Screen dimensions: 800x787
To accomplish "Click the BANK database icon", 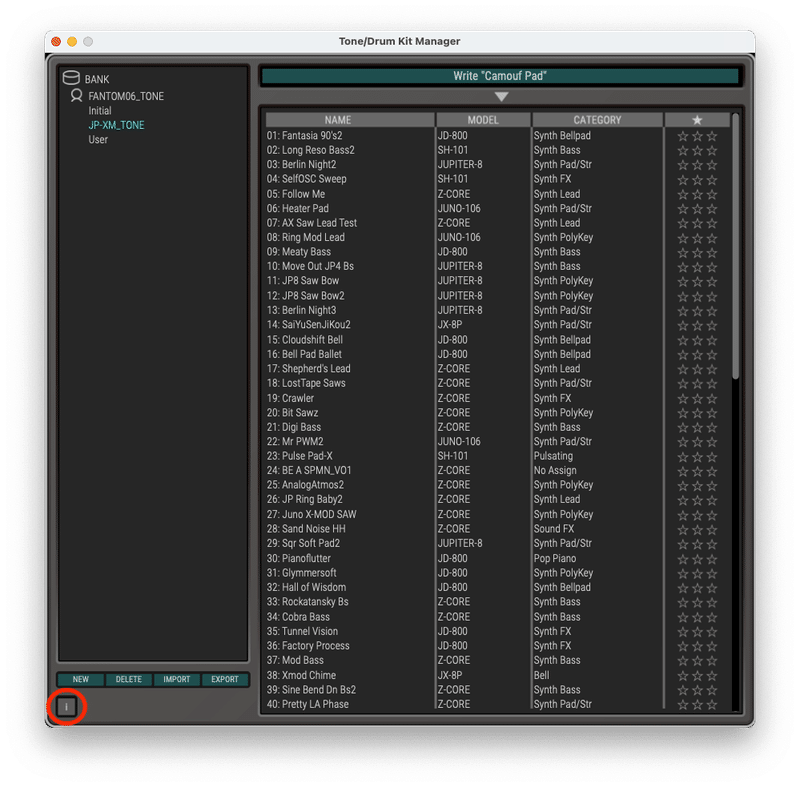I will (71, 78).
